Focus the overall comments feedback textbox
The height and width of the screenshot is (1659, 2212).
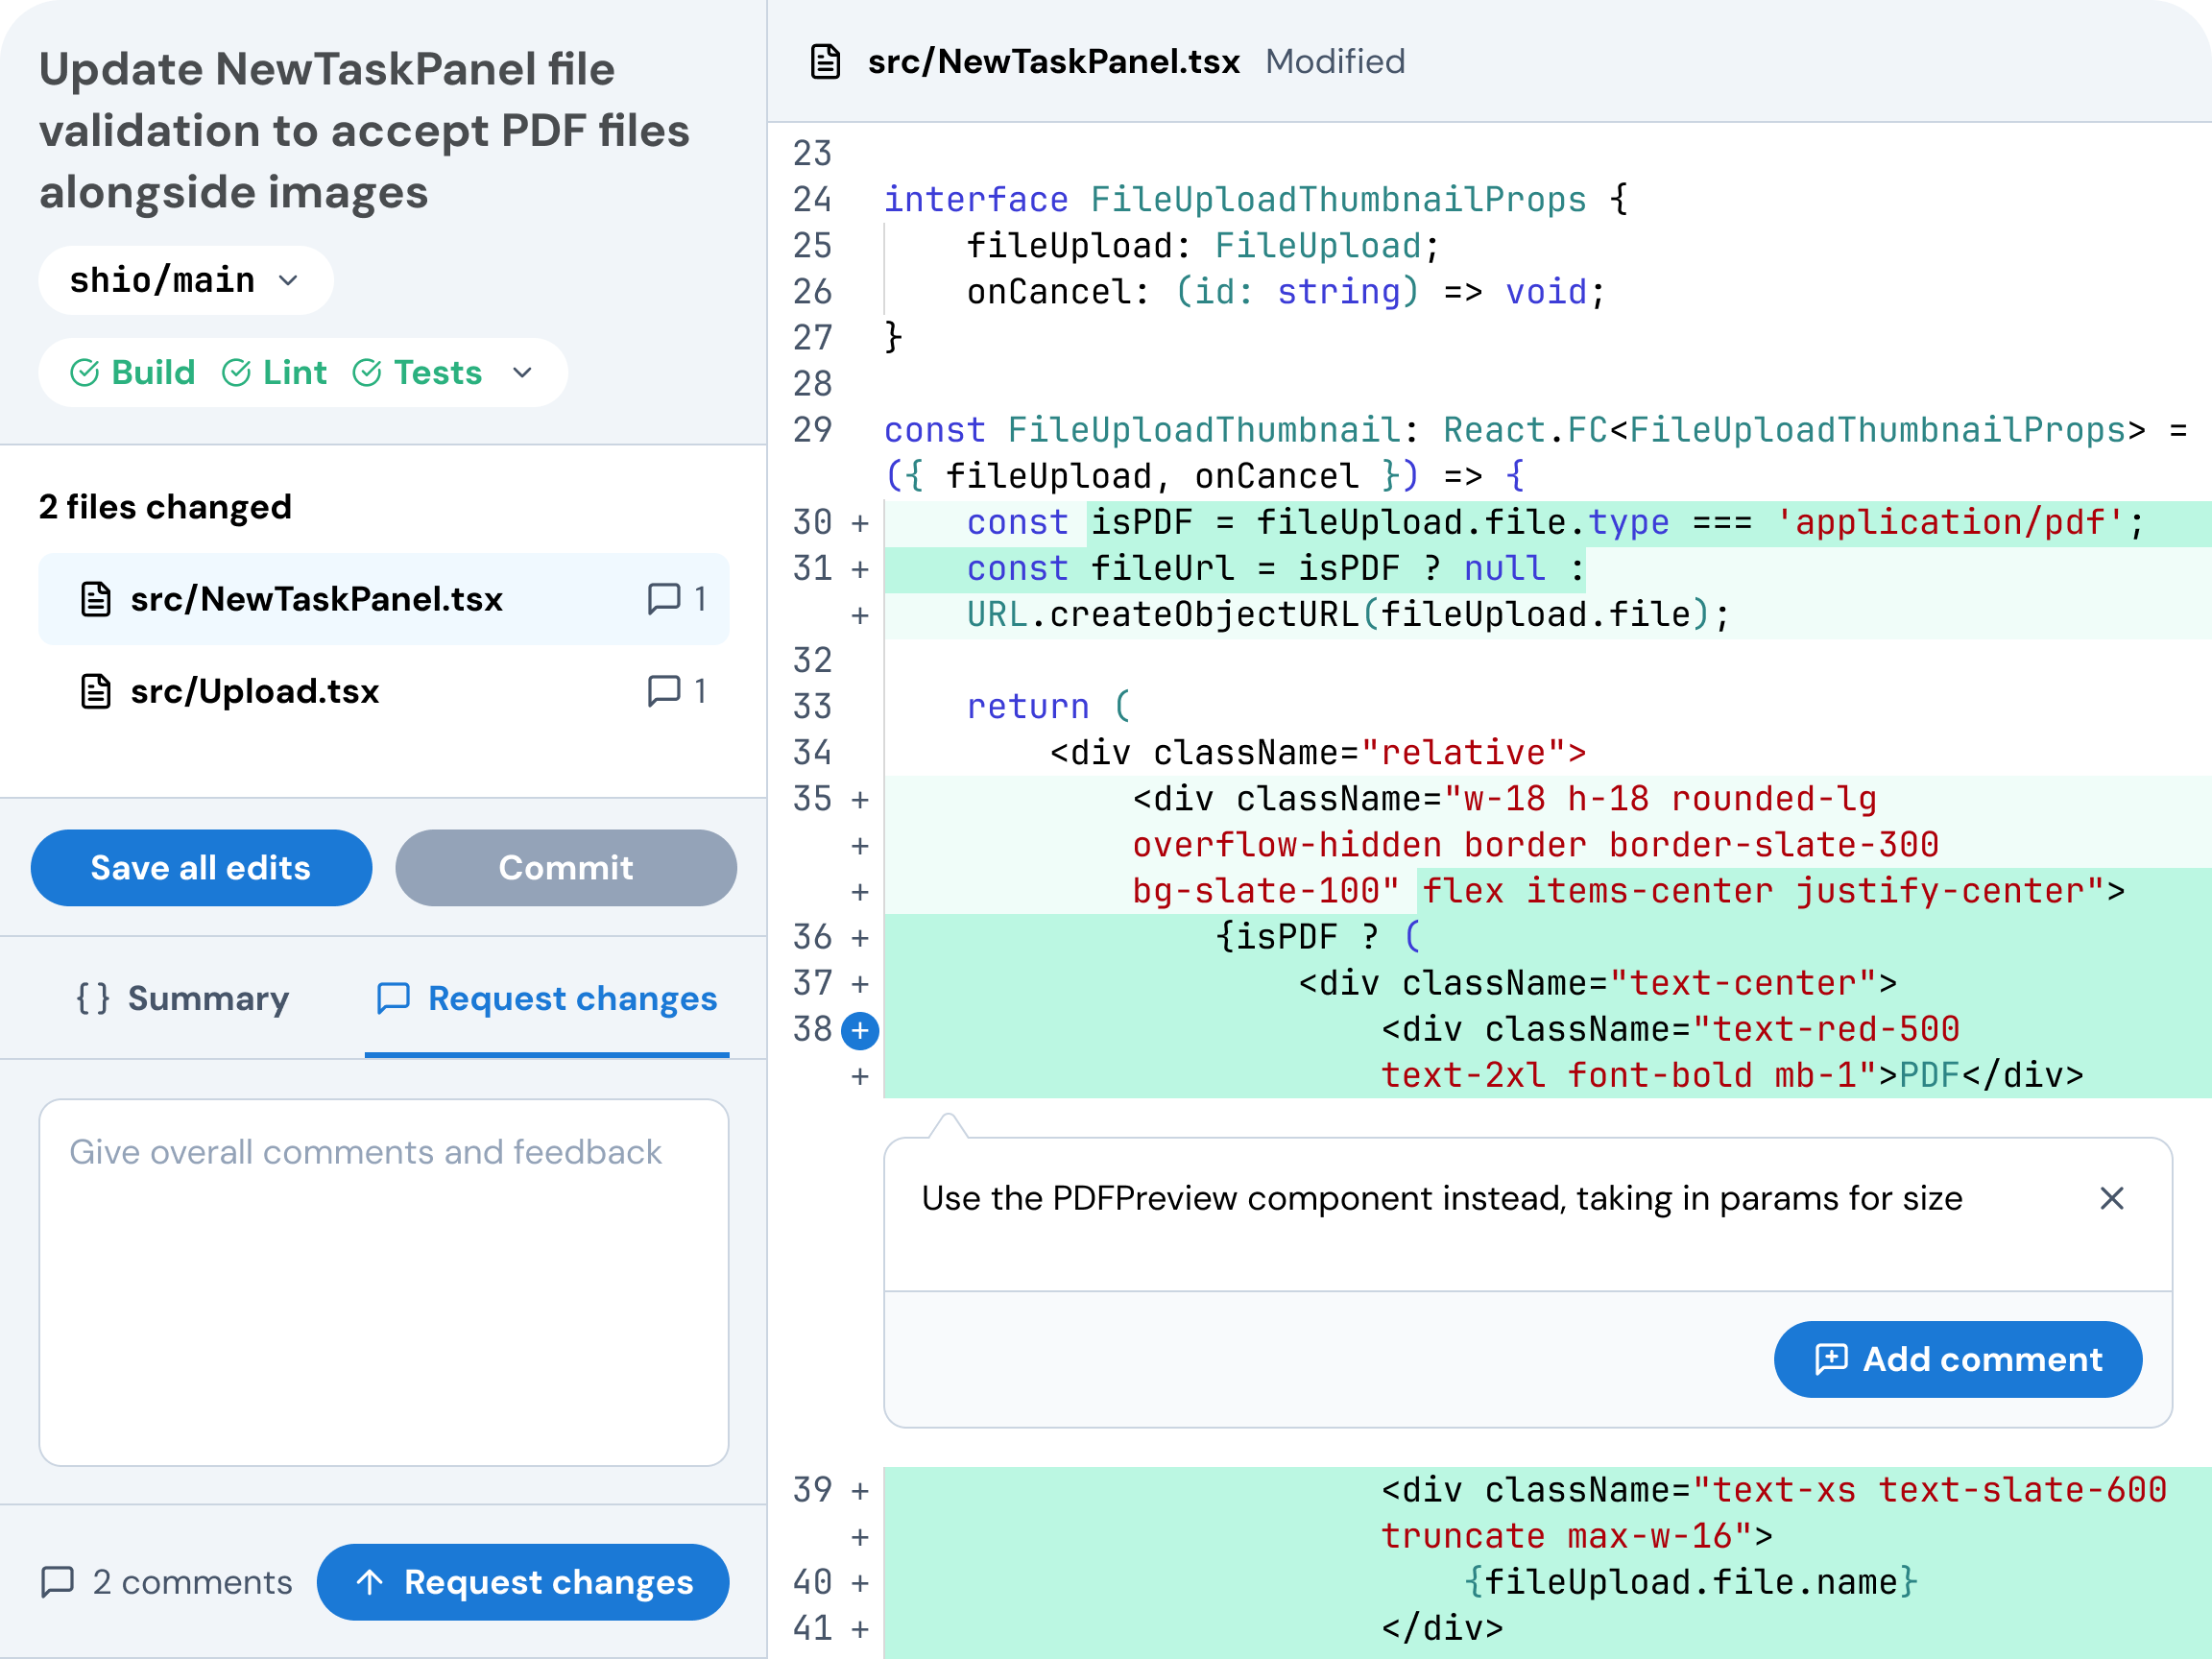[383, 1282]
